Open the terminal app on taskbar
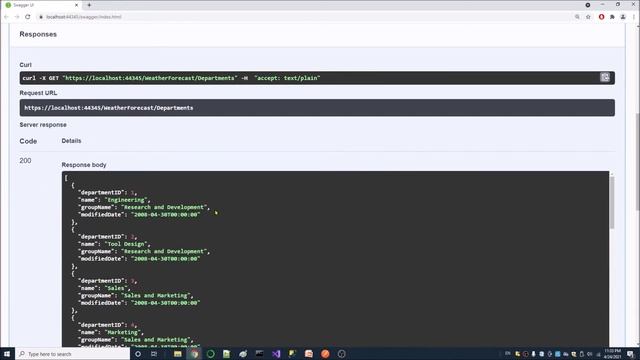This screenshot has width=640, height=360. pos(259,354)
